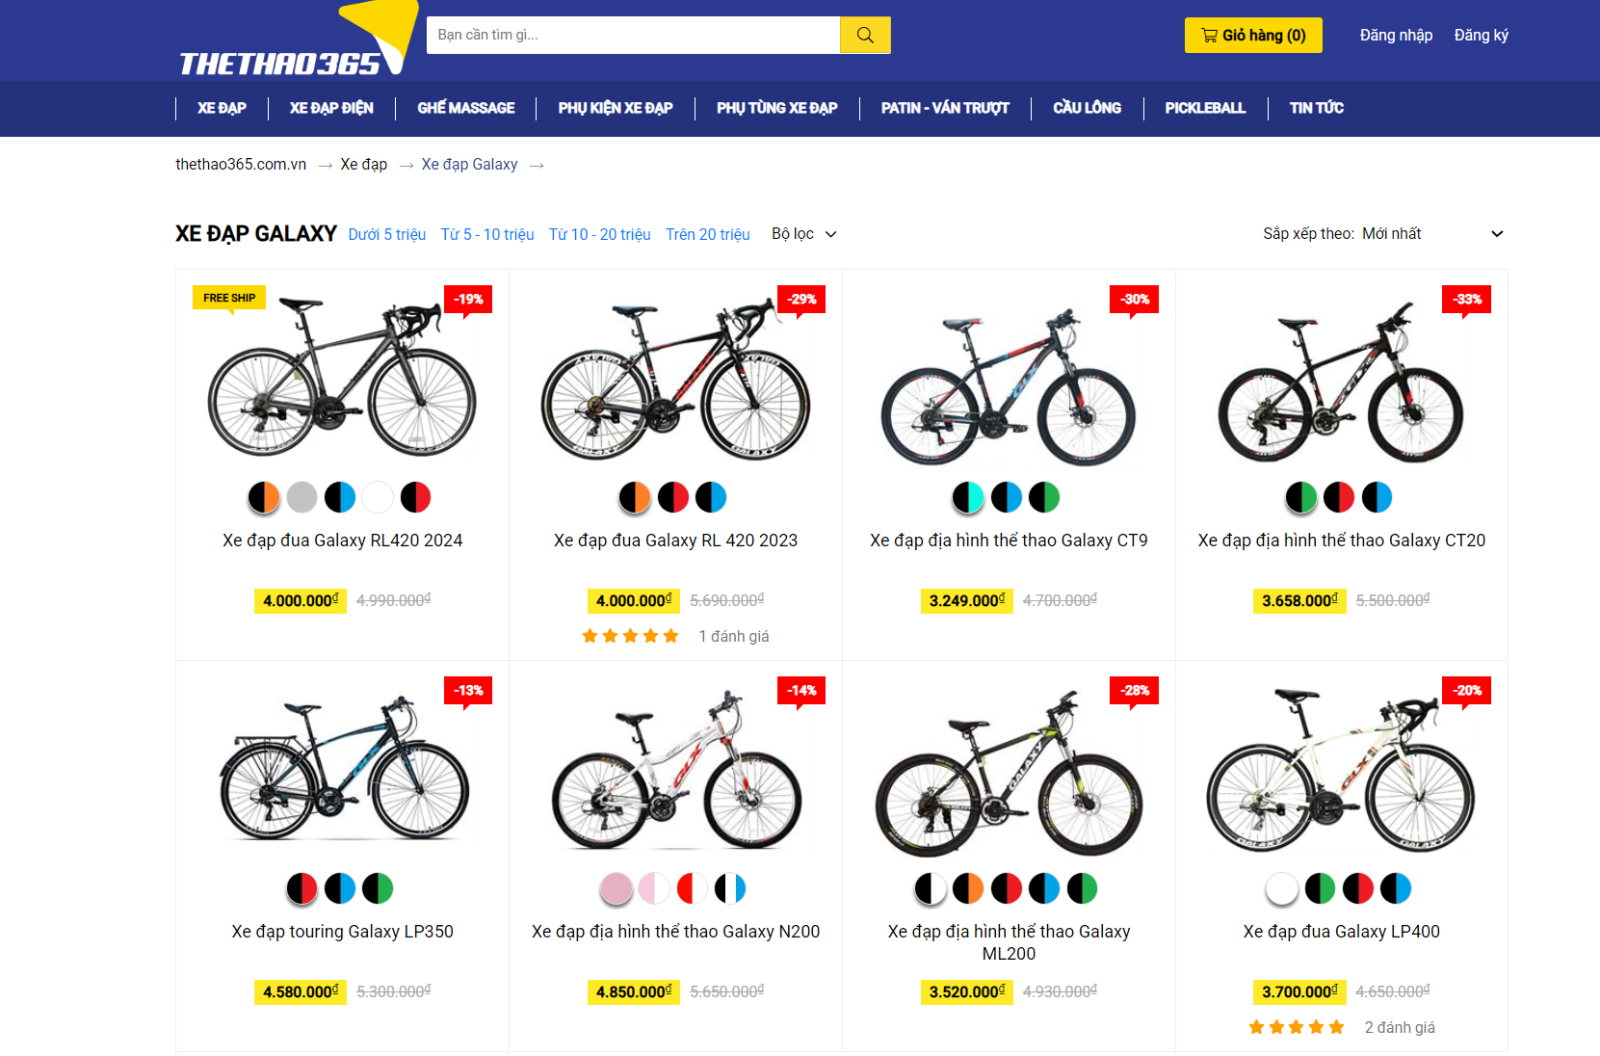The height and width of the screenshot is (1056, 1600).
Task: Pick the pink swatch for Galaxy N200
Action: (x=616, y=888)
